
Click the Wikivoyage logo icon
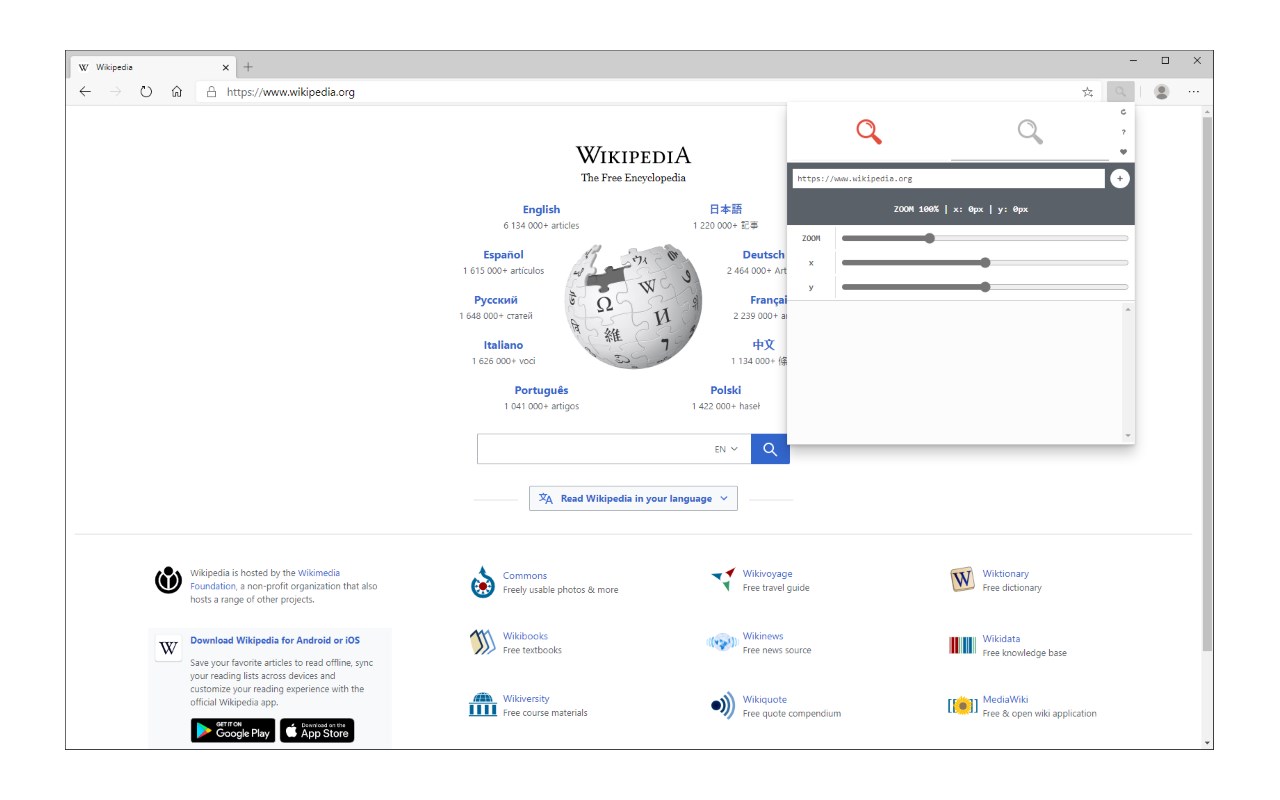[723, 580]
